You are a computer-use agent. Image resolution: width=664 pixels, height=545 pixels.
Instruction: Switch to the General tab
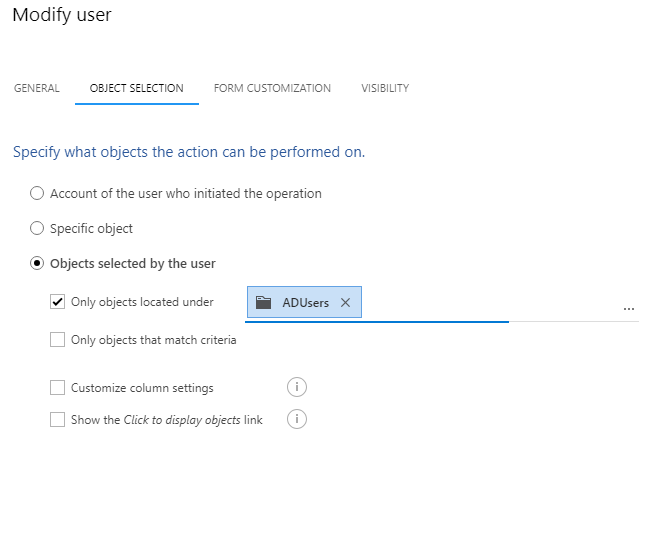[x=37, y=88]
